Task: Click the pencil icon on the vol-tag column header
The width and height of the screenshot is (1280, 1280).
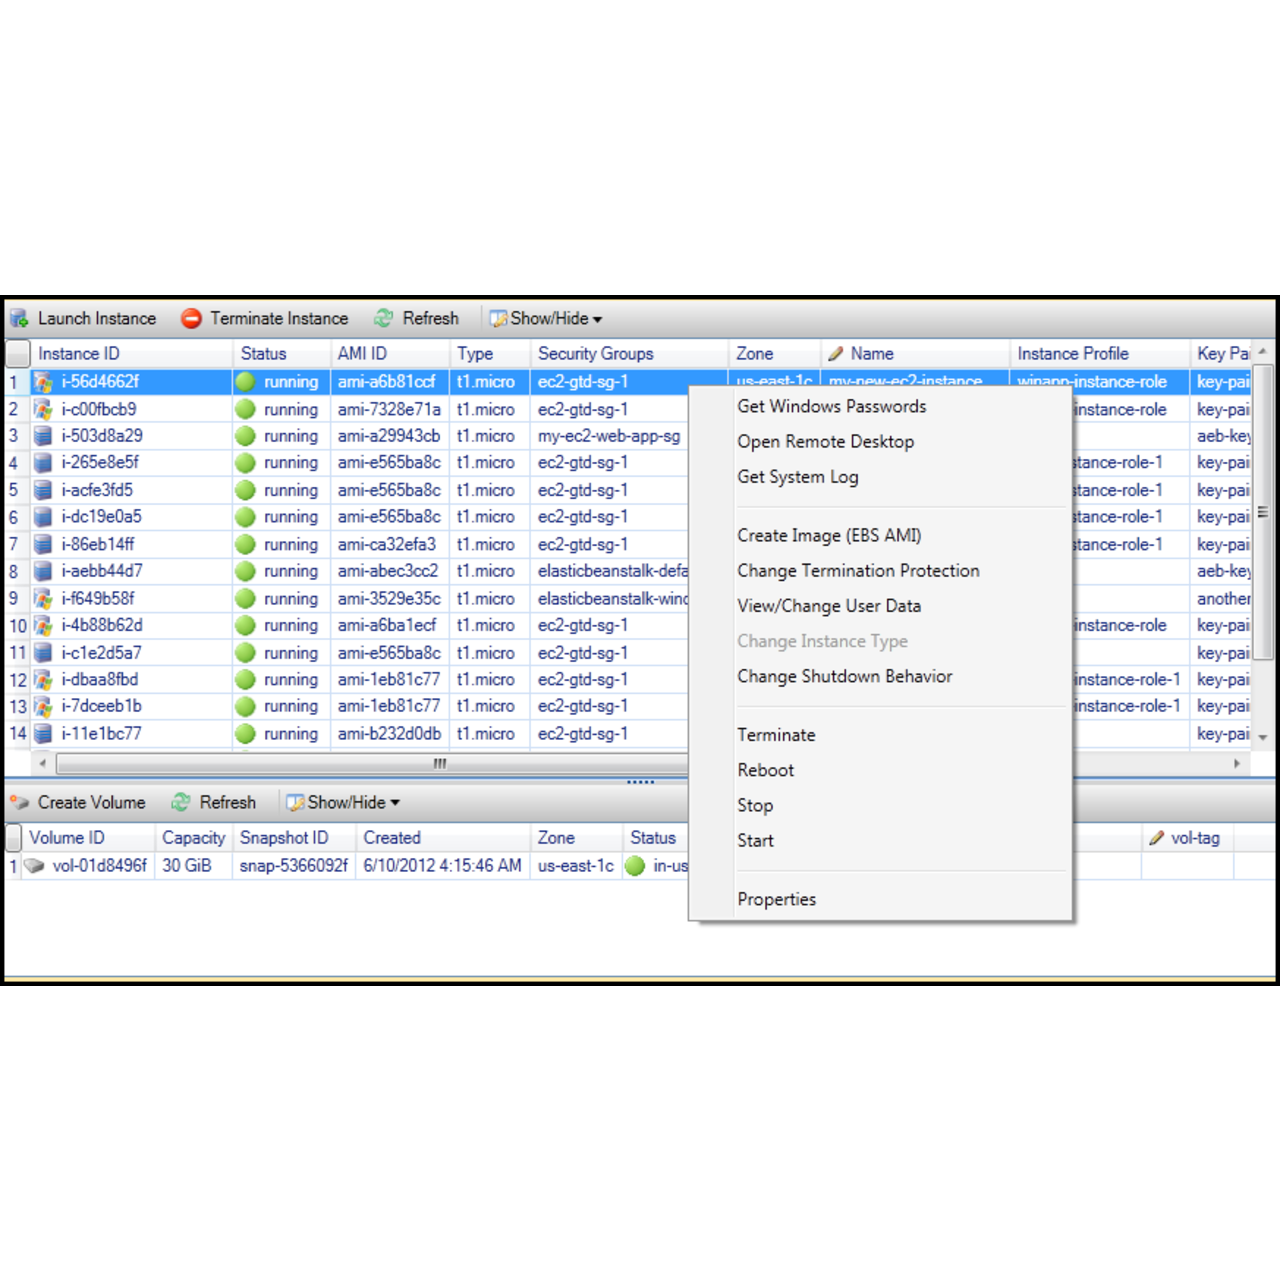Action: coord(1158,838)
